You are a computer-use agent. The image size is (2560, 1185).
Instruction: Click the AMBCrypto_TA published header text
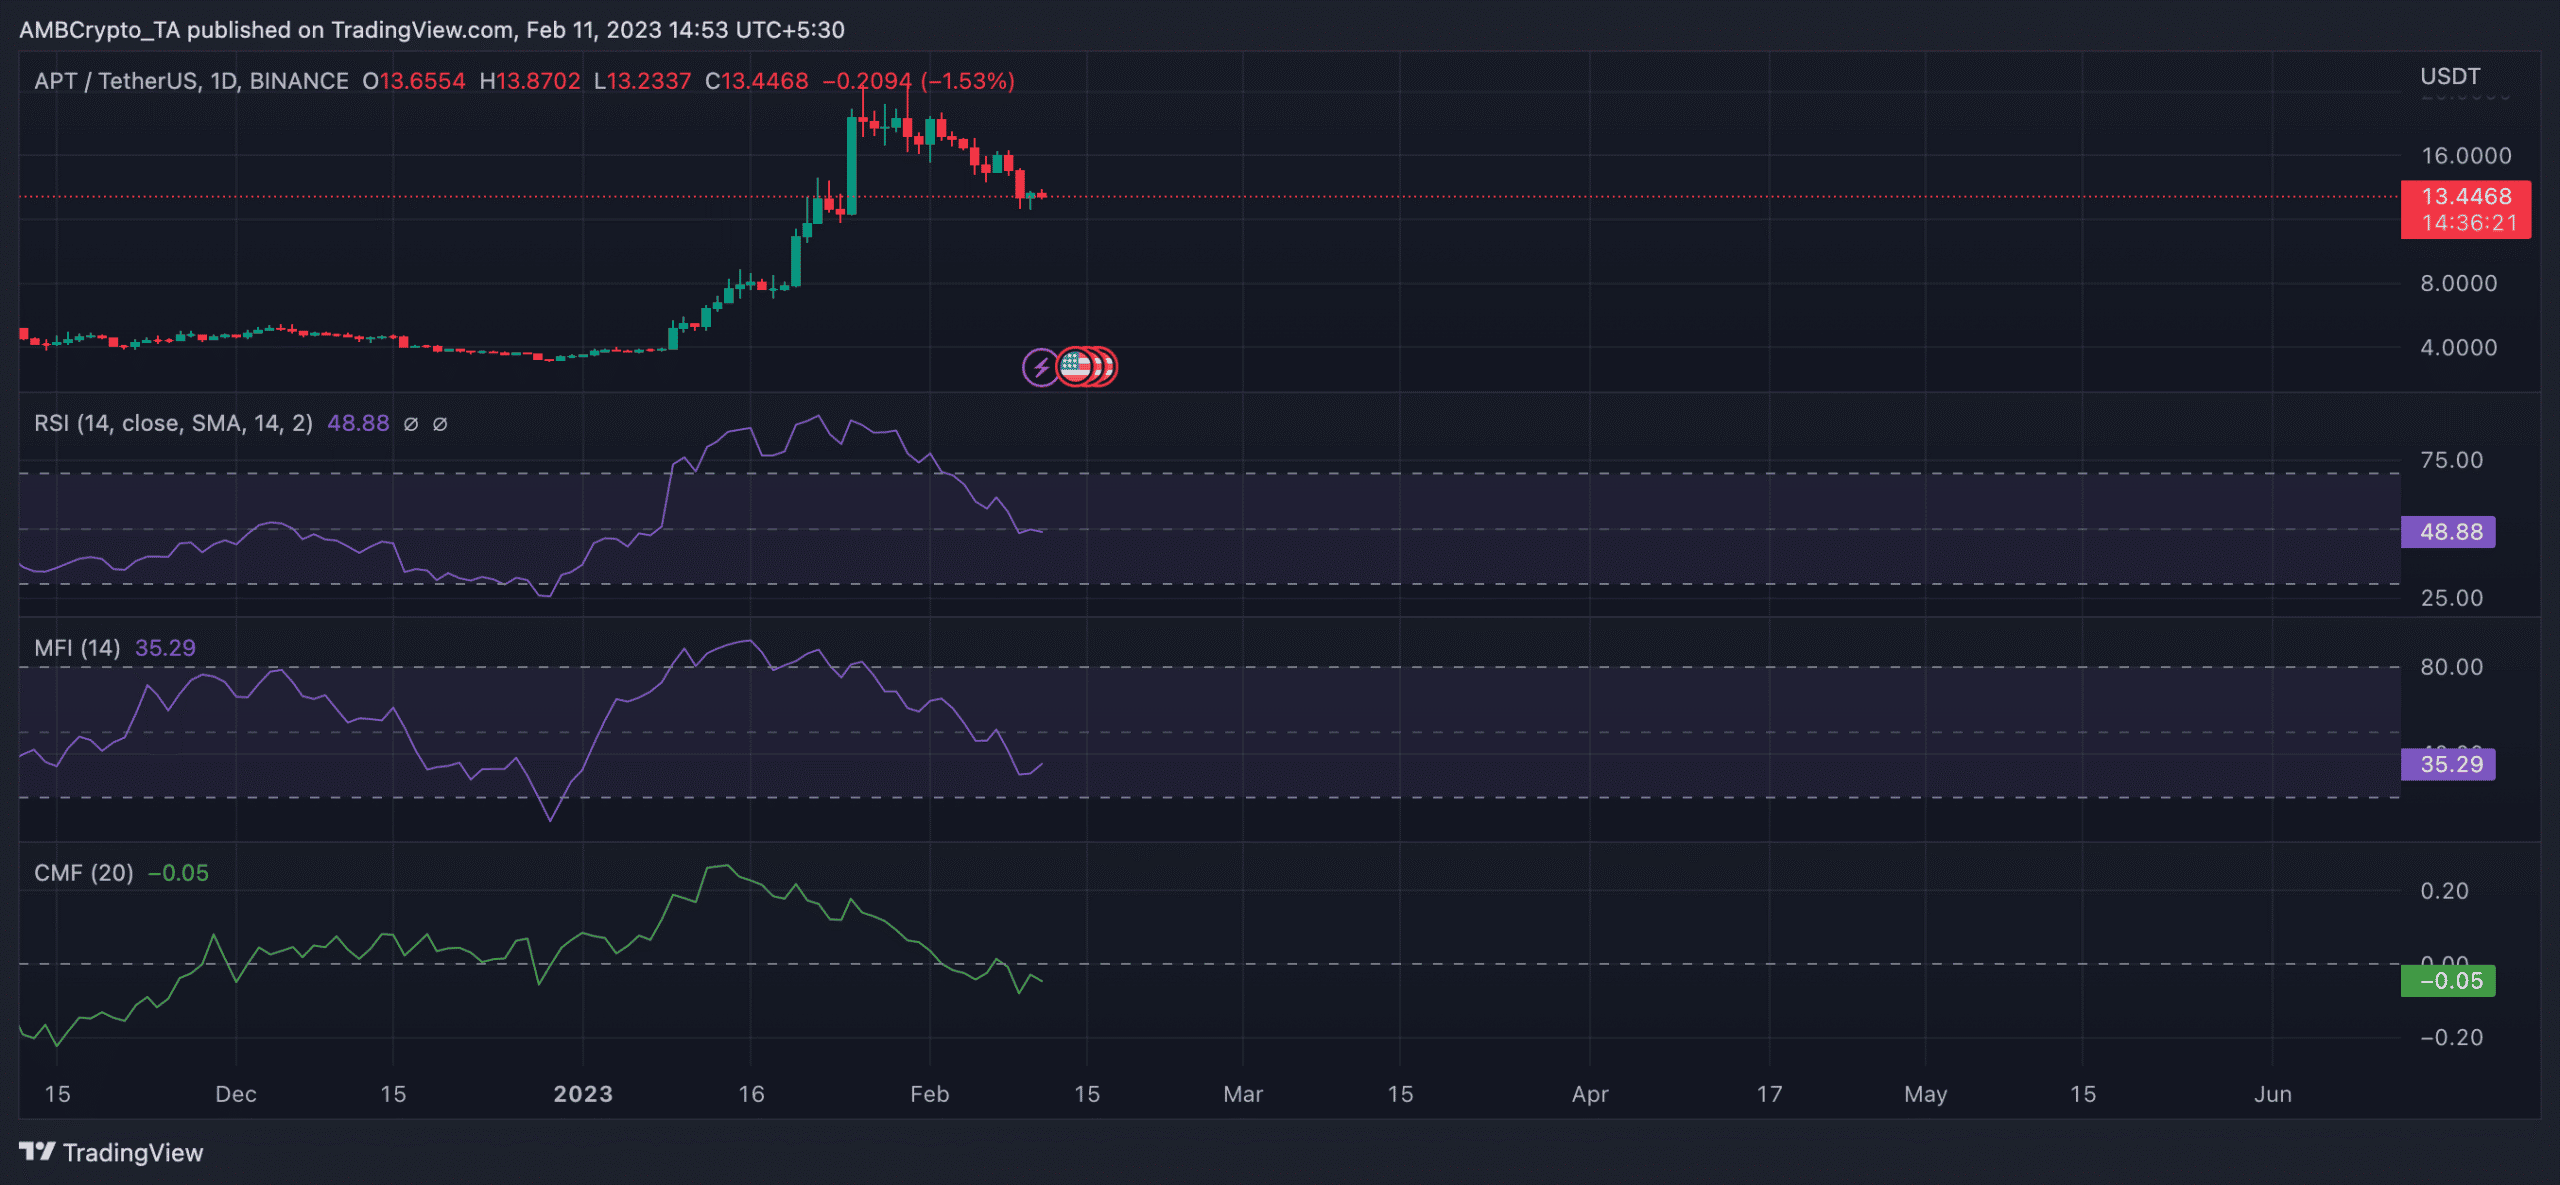pyautogui.click(x=432, y=30)
